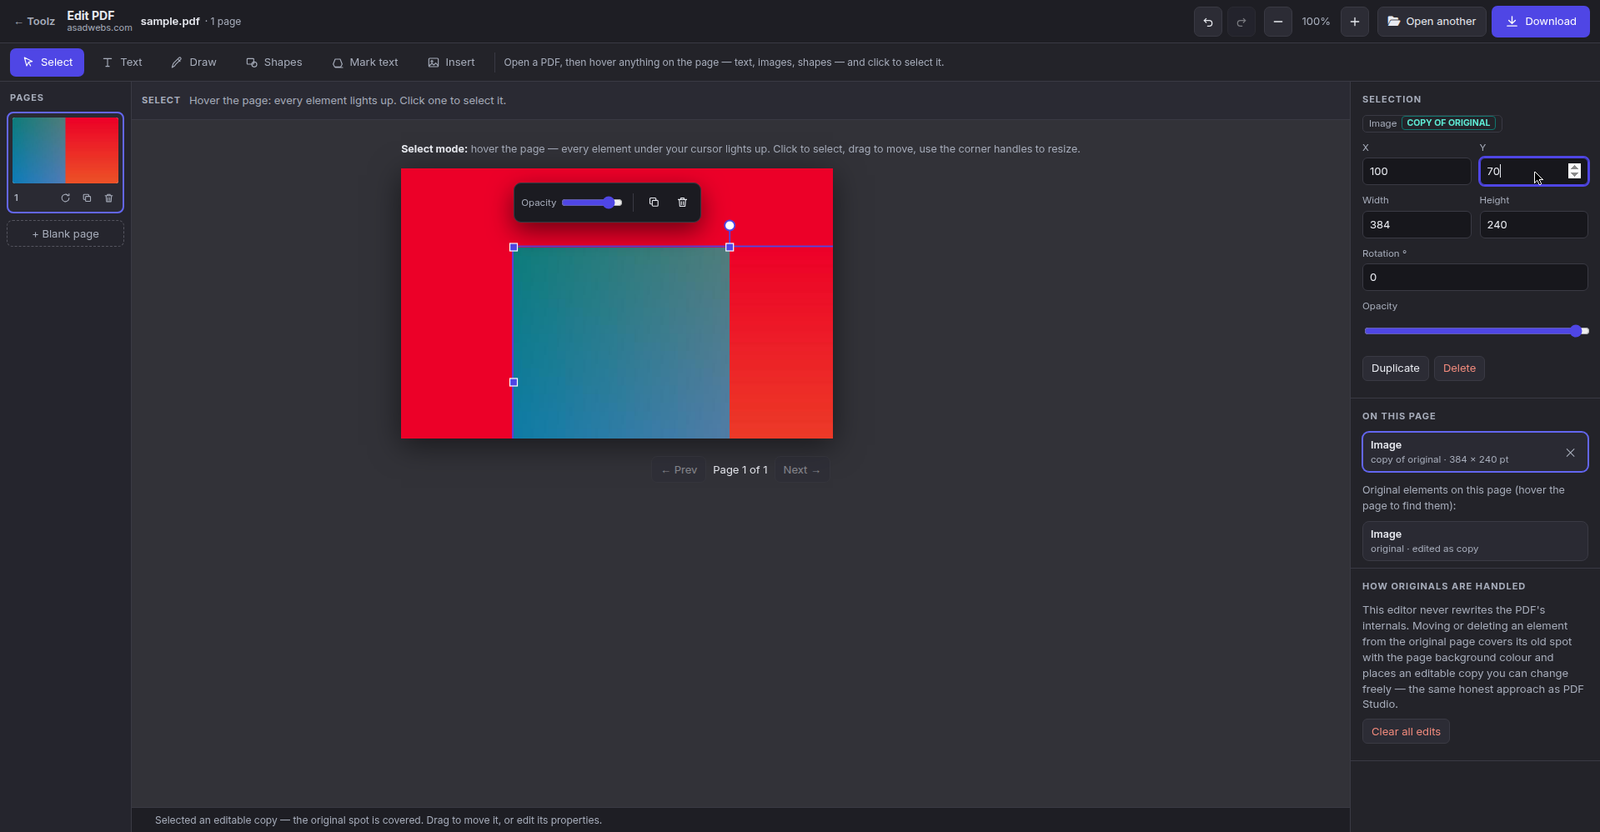This screenshot has height=832, width=1600.
Task: Switch to the Draw tool
Action: pyautogui.click(x=193, y=62)
